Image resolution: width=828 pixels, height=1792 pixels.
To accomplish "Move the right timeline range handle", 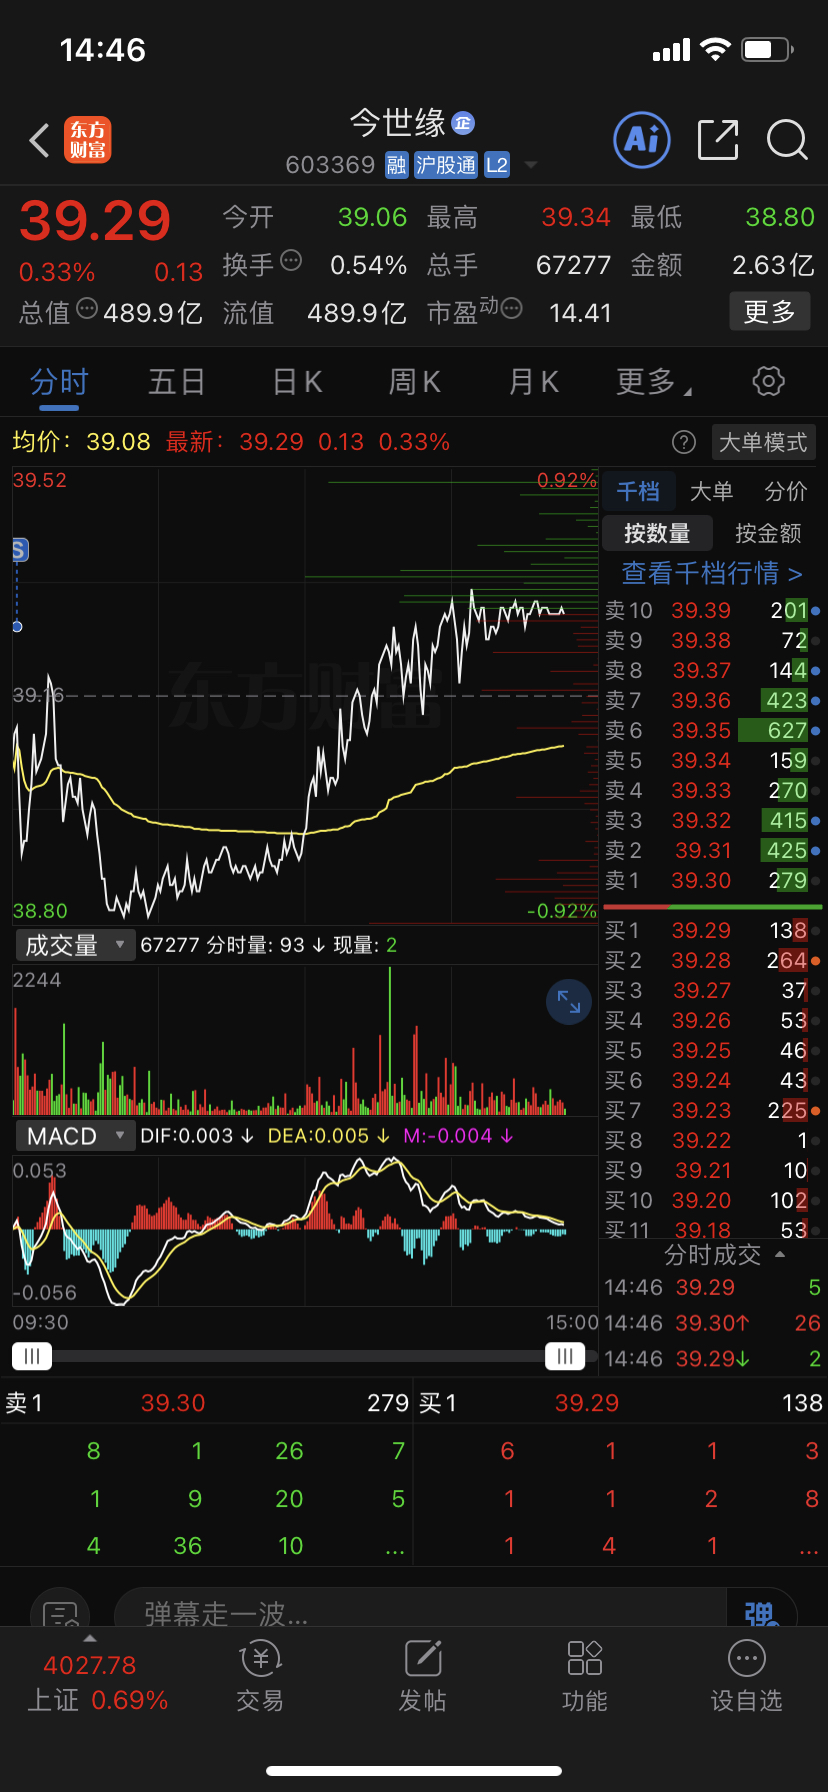I will pos(565,1356).
